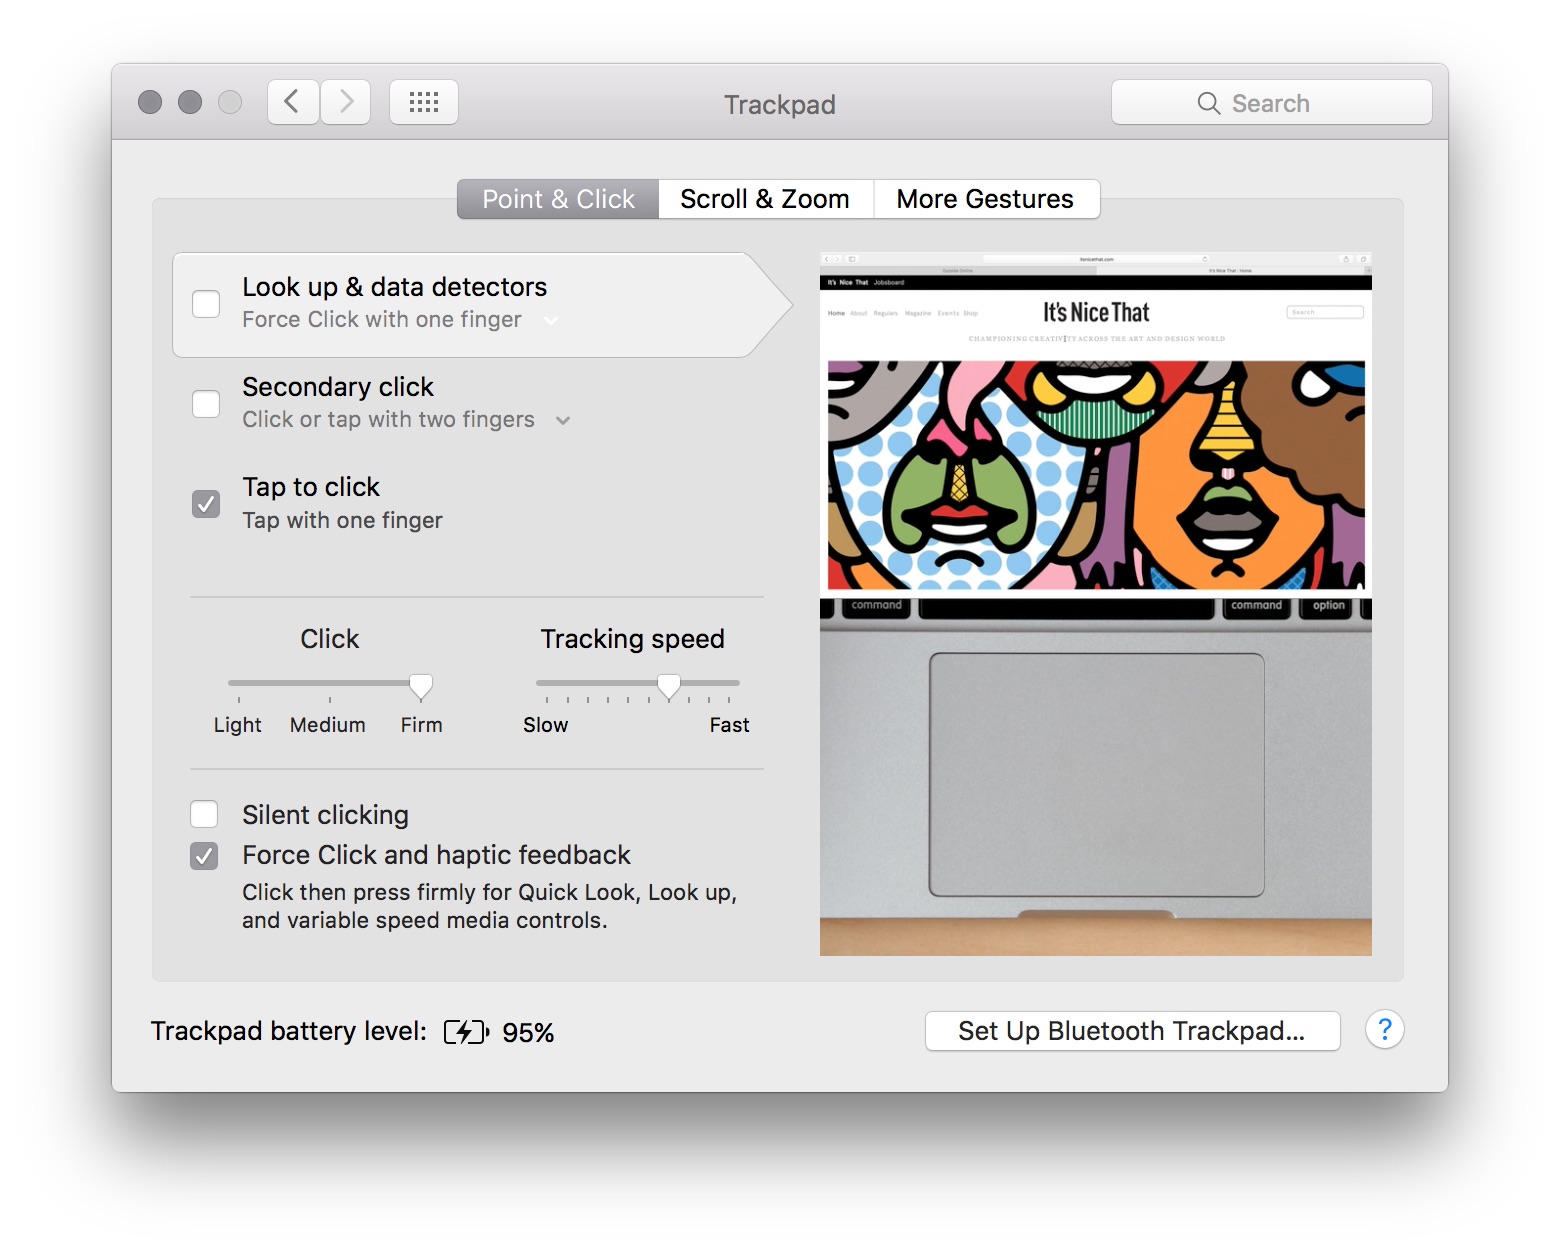Click Set Up Bluetooth Trackpad button

pyautogui.click(x=1132, y=1031)
